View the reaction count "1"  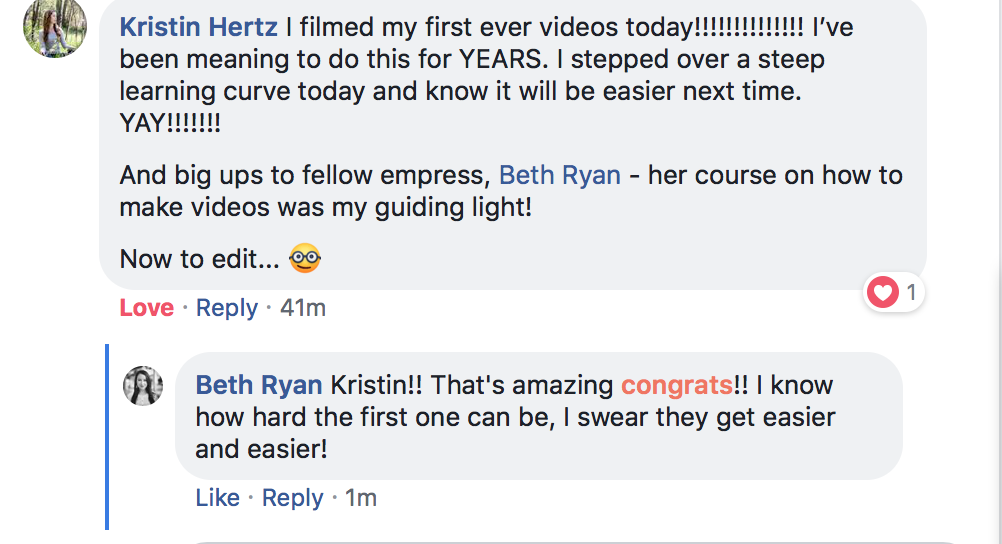coord(911,293)
